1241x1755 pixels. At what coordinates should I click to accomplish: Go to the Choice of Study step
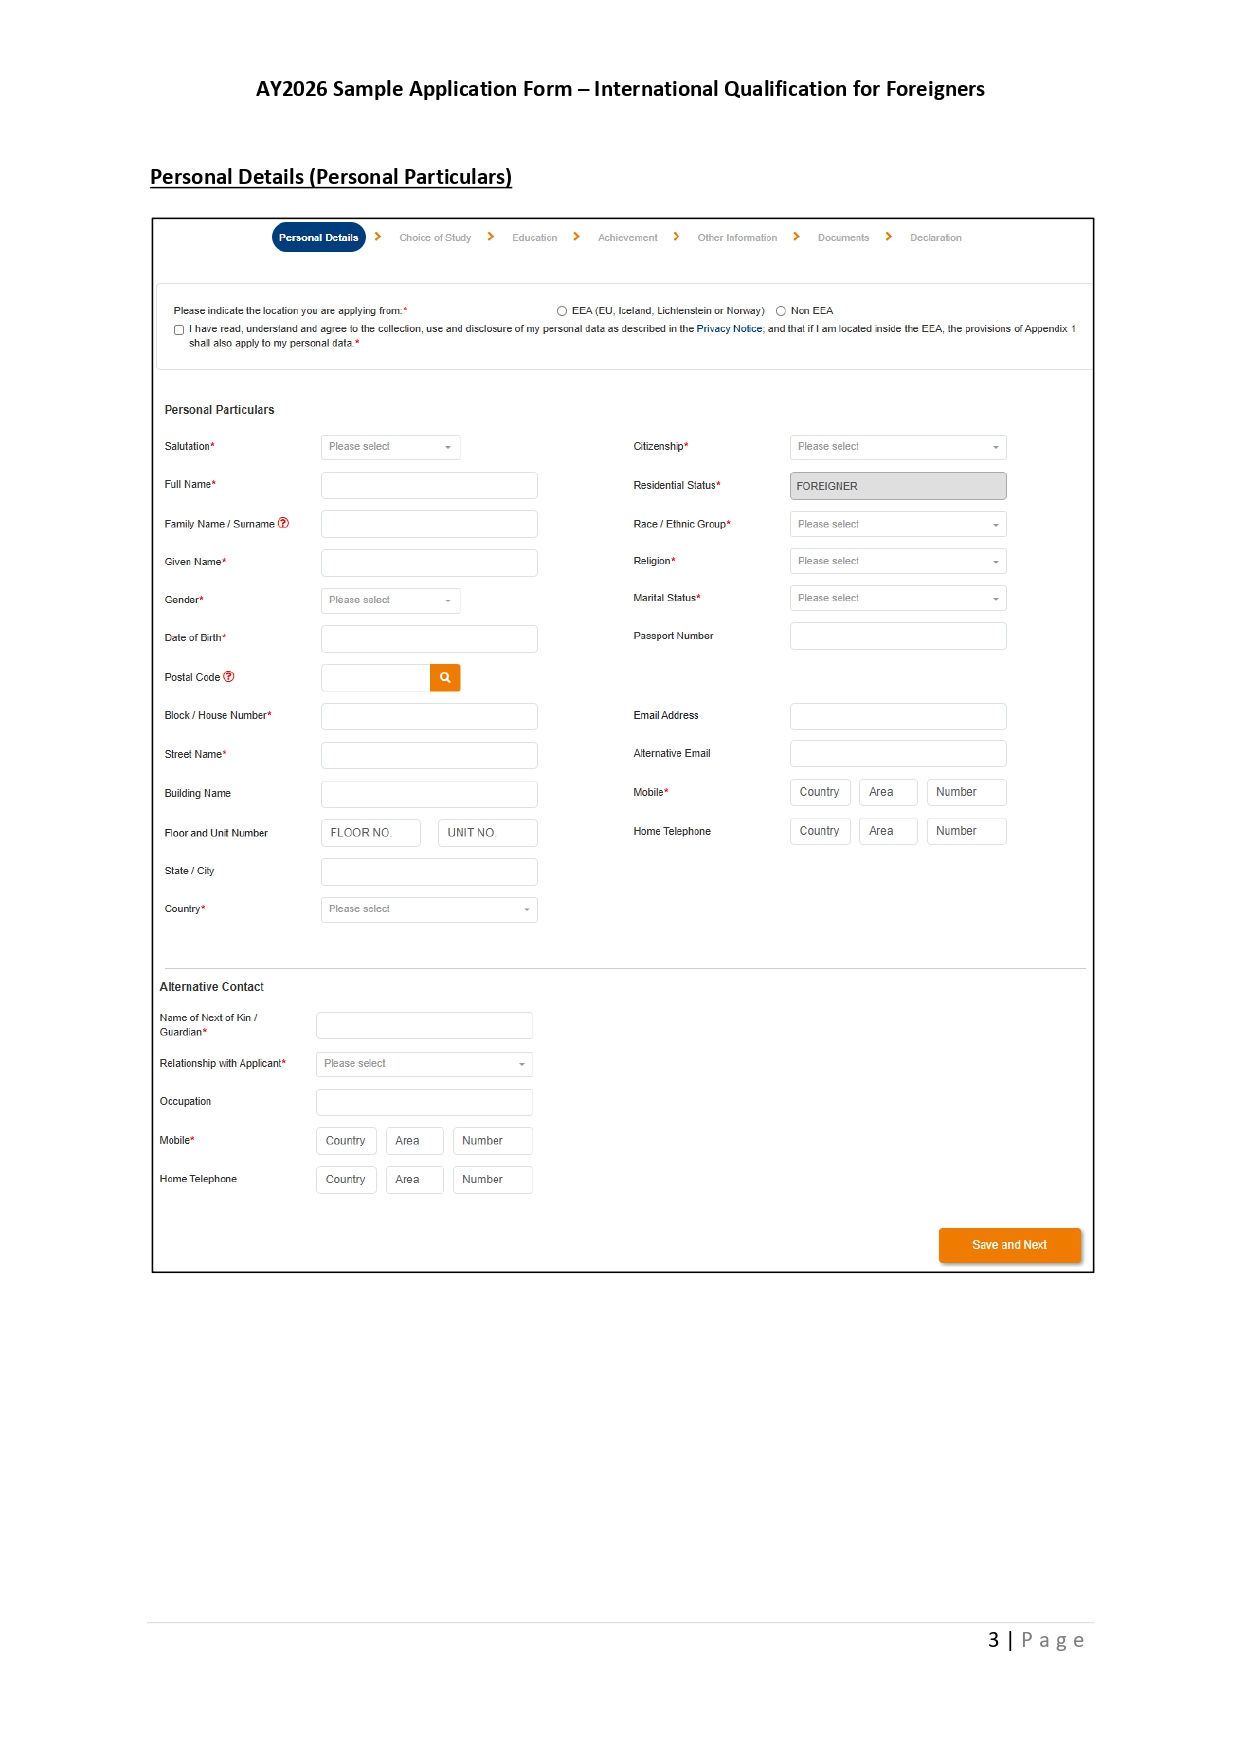pyautogui.click(x=435, y=238)
